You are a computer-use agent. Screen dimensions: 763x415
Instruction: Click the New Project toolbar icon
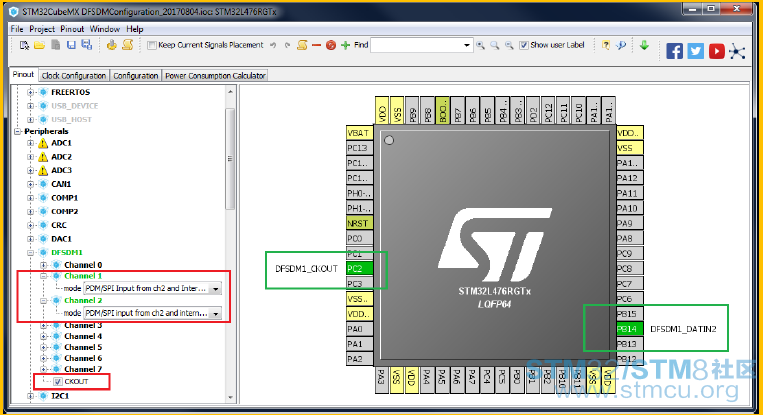(24, 45)
